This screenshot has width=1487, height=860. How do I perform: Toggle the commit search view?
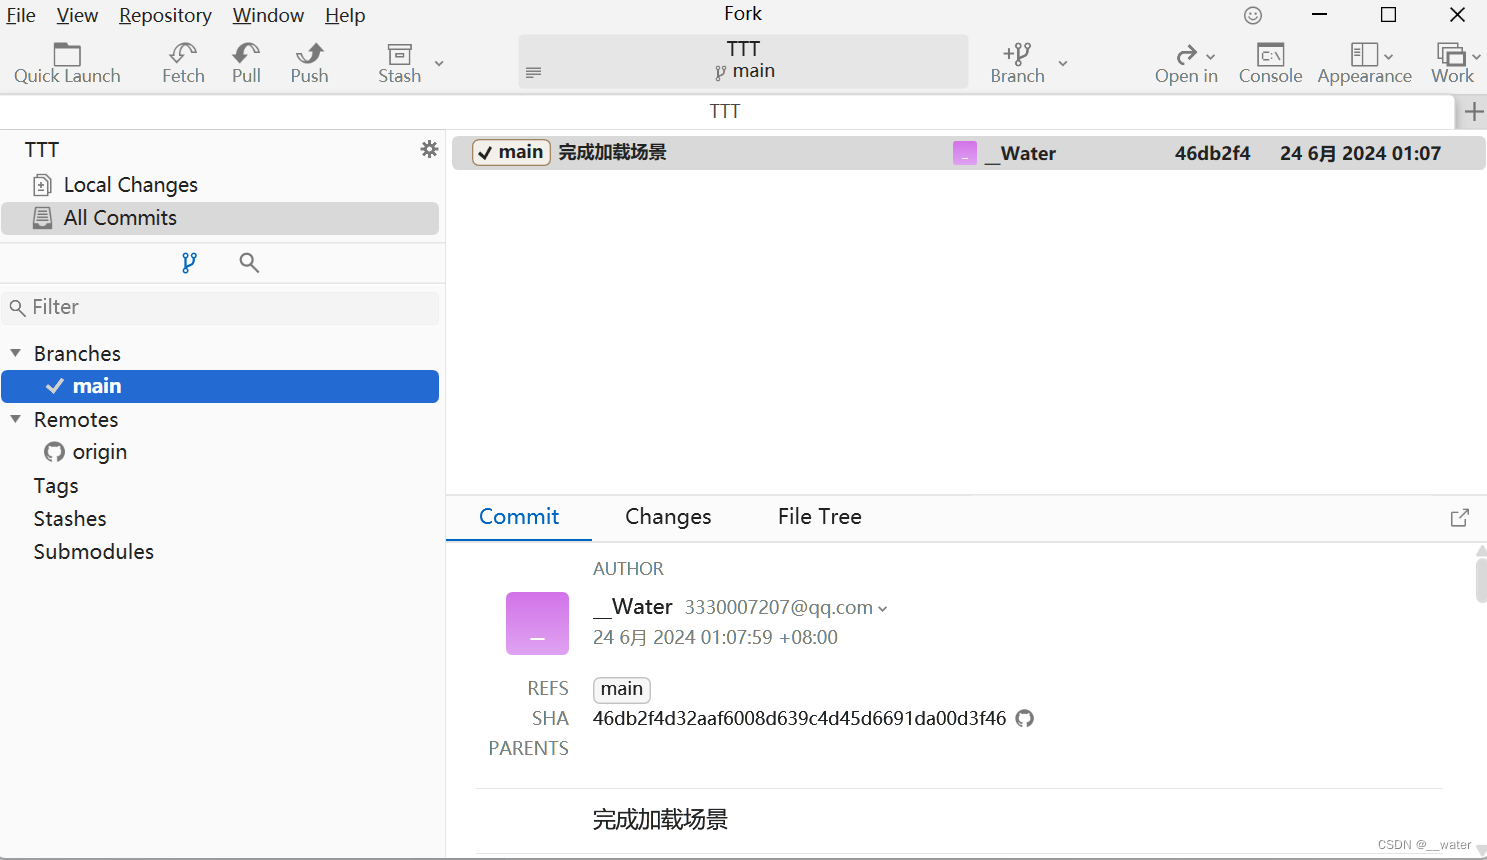[x=248, y=262]
